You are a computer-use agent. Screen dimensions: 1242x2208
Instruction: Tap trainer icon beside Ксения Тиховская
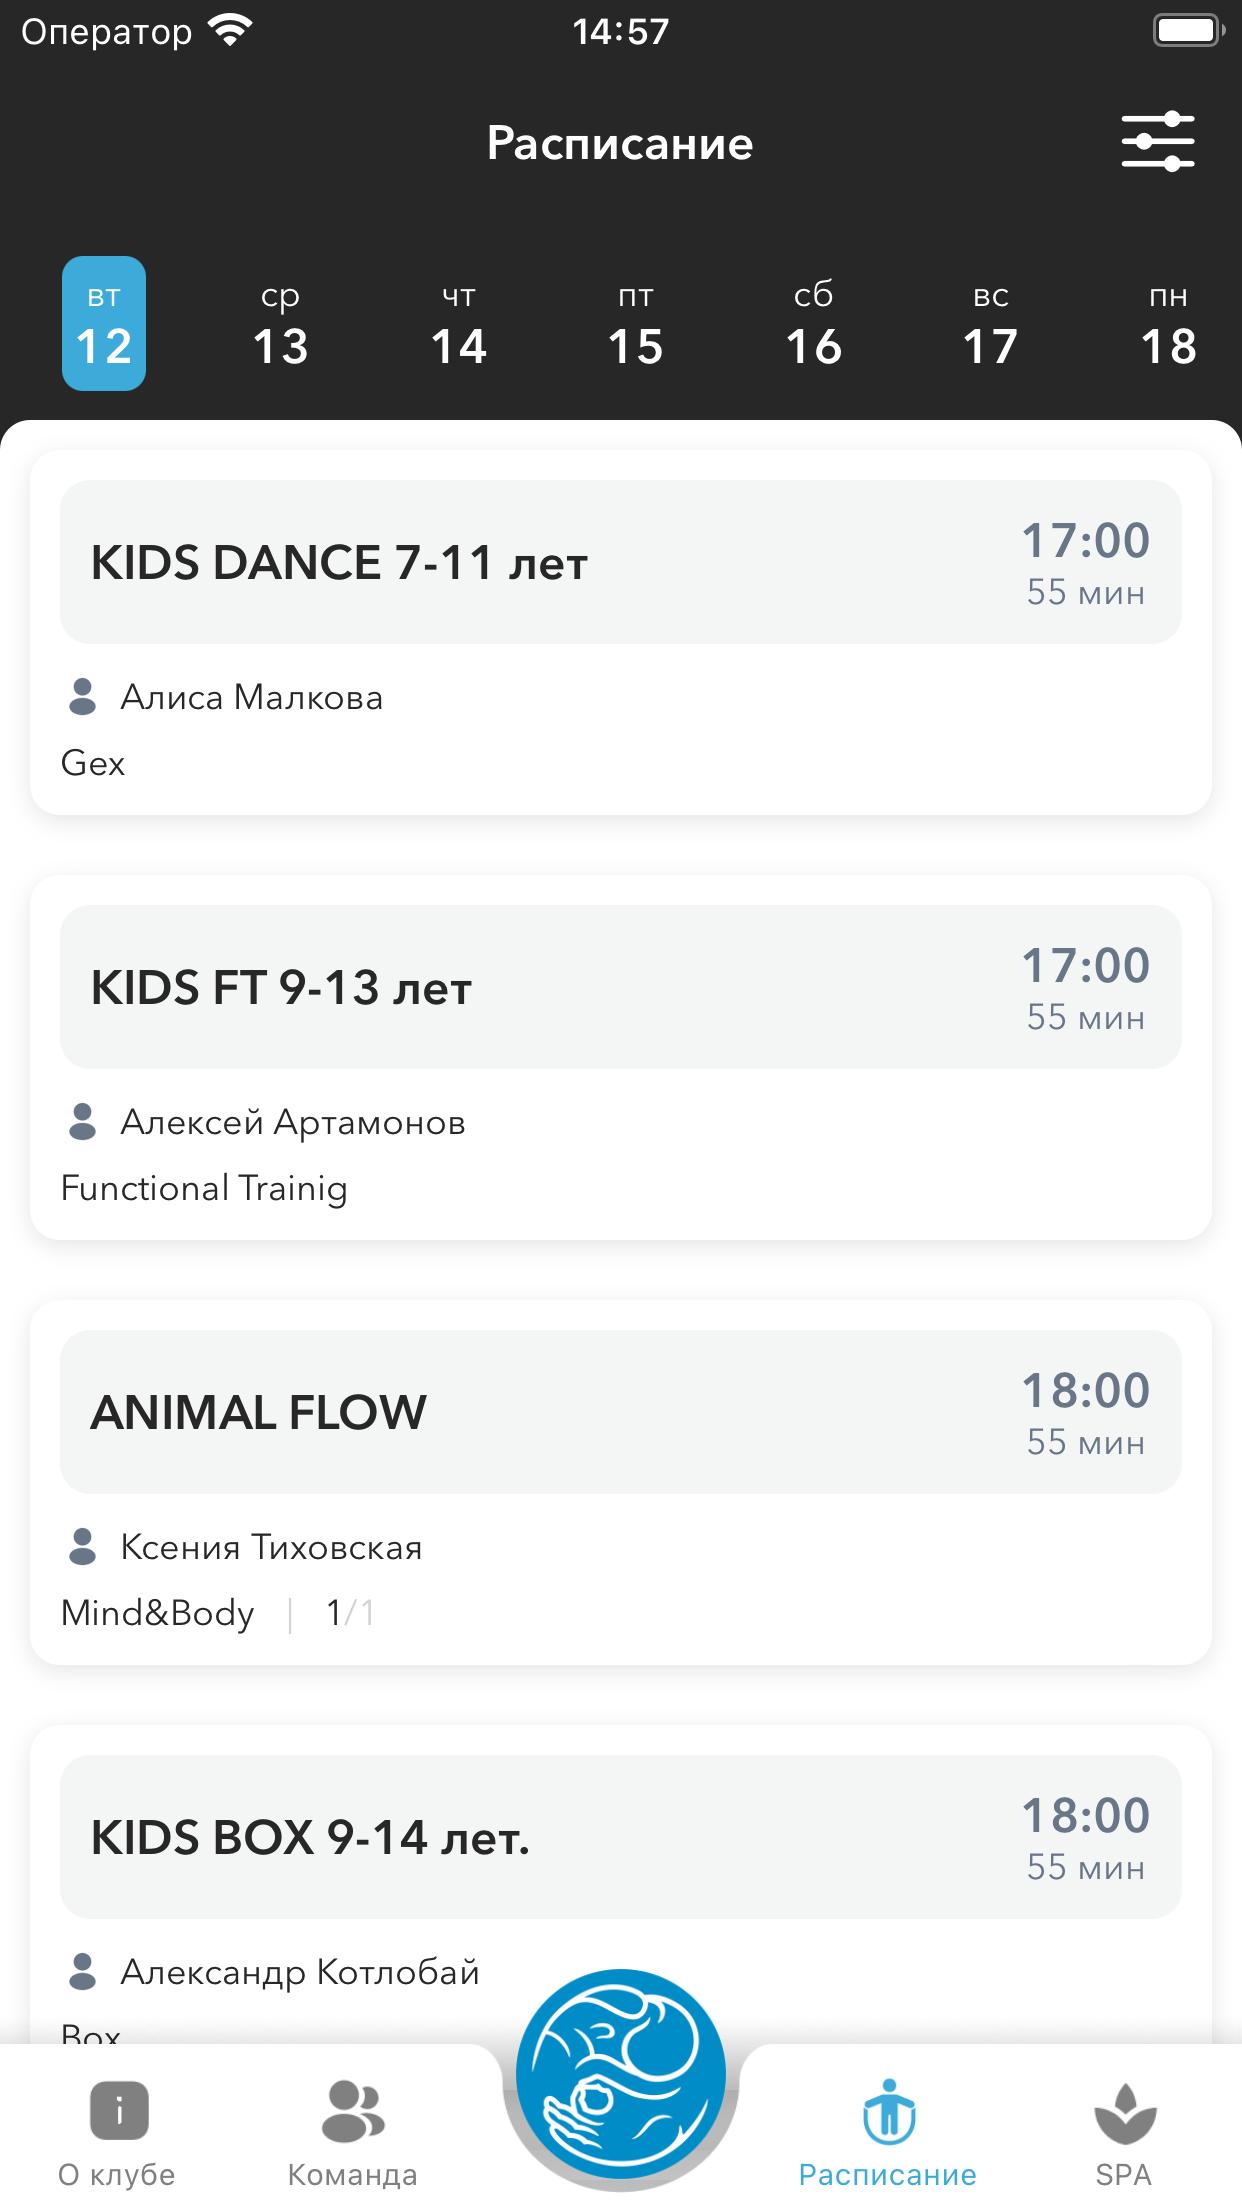coord(82,1547)
